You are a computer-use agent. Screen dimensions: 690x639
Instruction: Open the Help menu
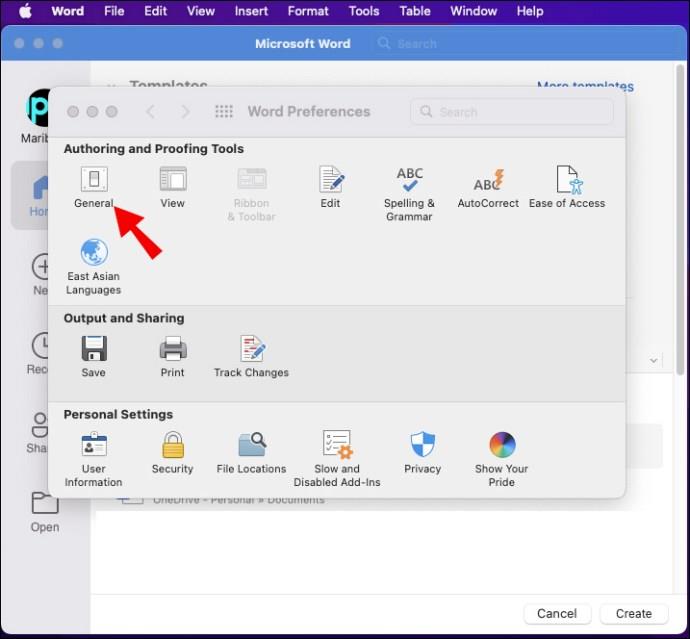530,11
